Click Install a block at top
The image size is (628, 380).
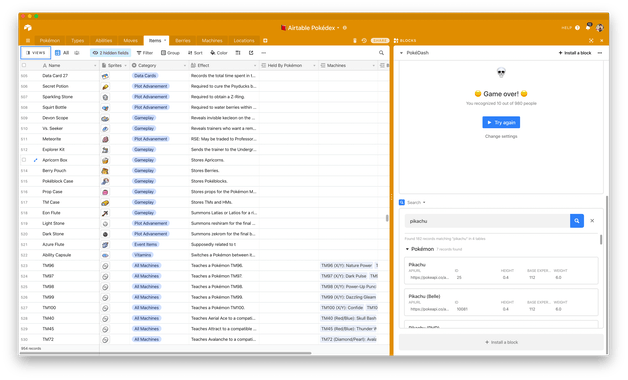[575, 53]
